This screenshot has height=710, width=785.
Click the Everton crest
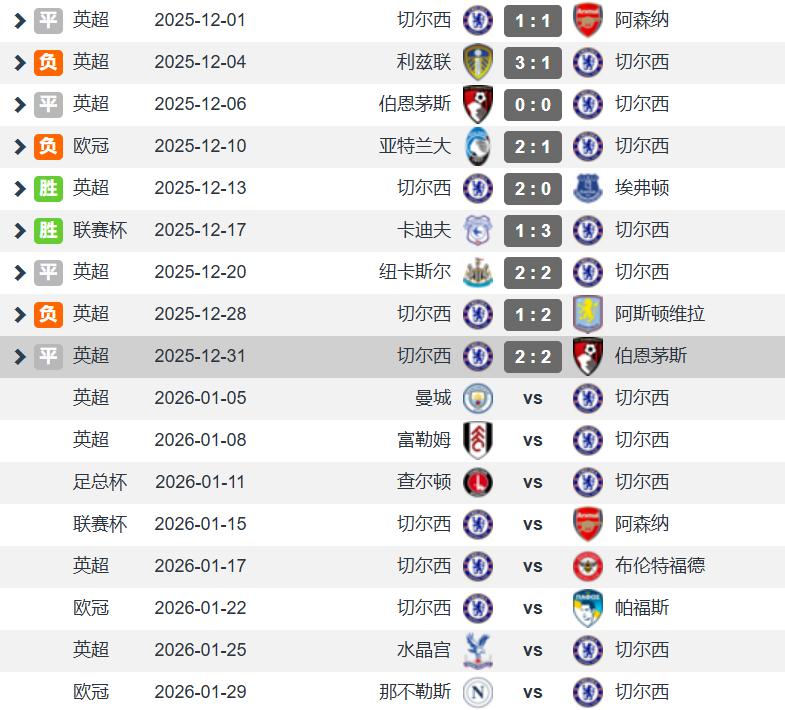click(x=588, y=188)
